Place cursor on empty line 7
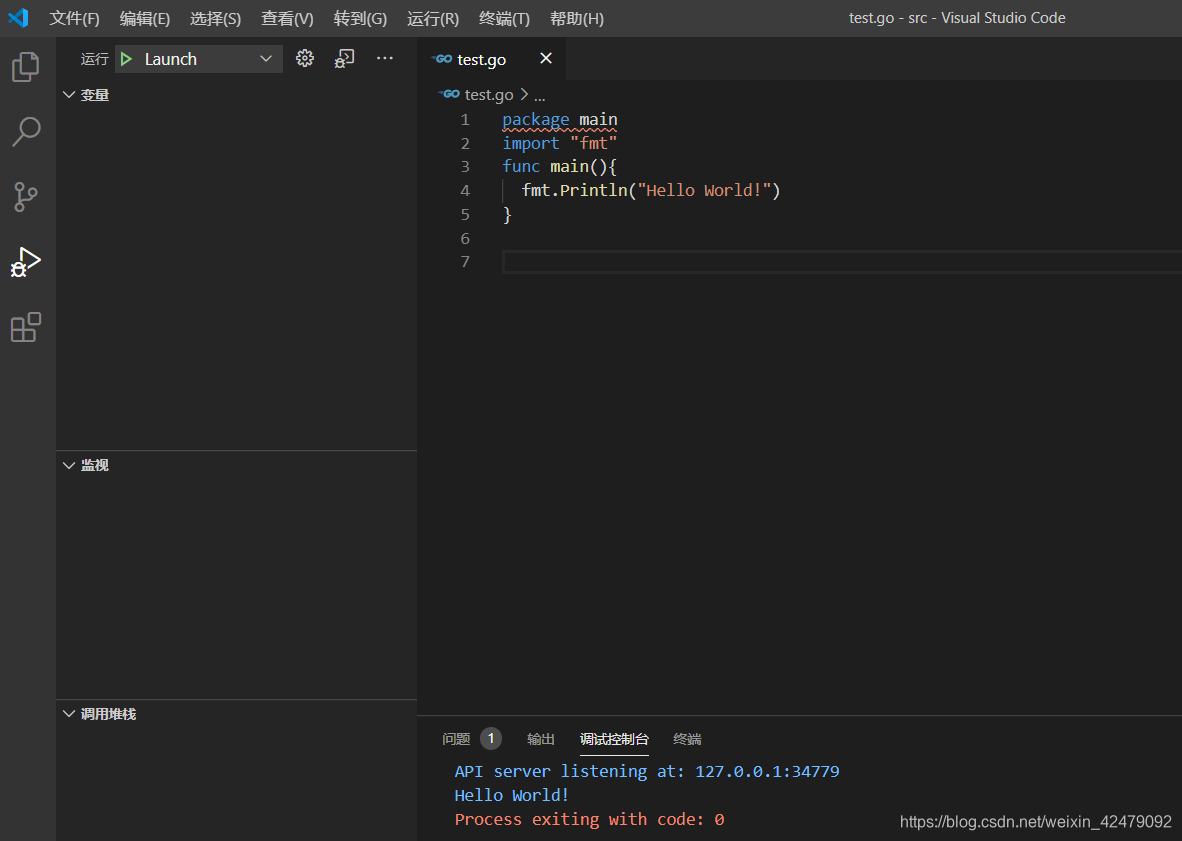This screenshot has width=1182, height=841. (841, 261)
